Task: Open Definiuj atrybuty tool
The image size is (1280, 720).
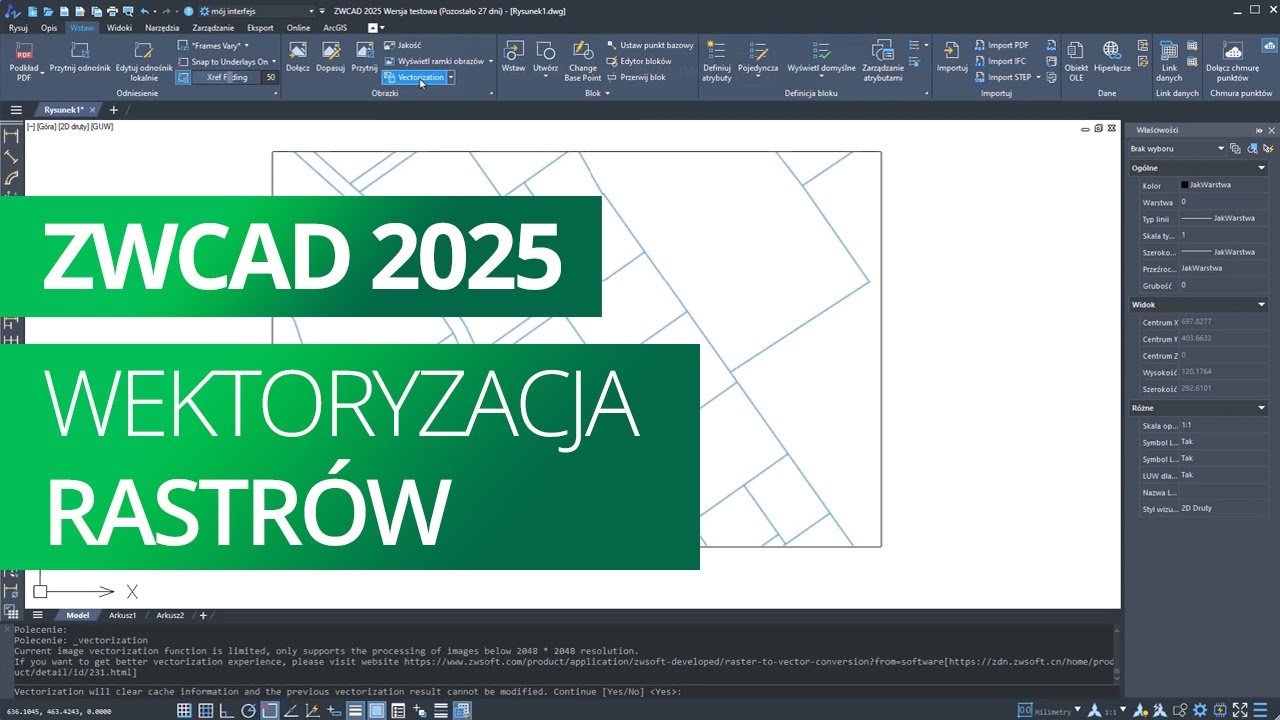Action: pyautogui.click(x=716, y=60)
